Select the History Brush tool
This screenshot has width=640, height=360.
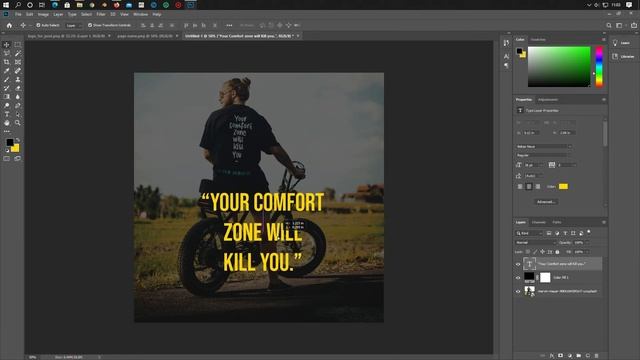click(x=7, y=88)
